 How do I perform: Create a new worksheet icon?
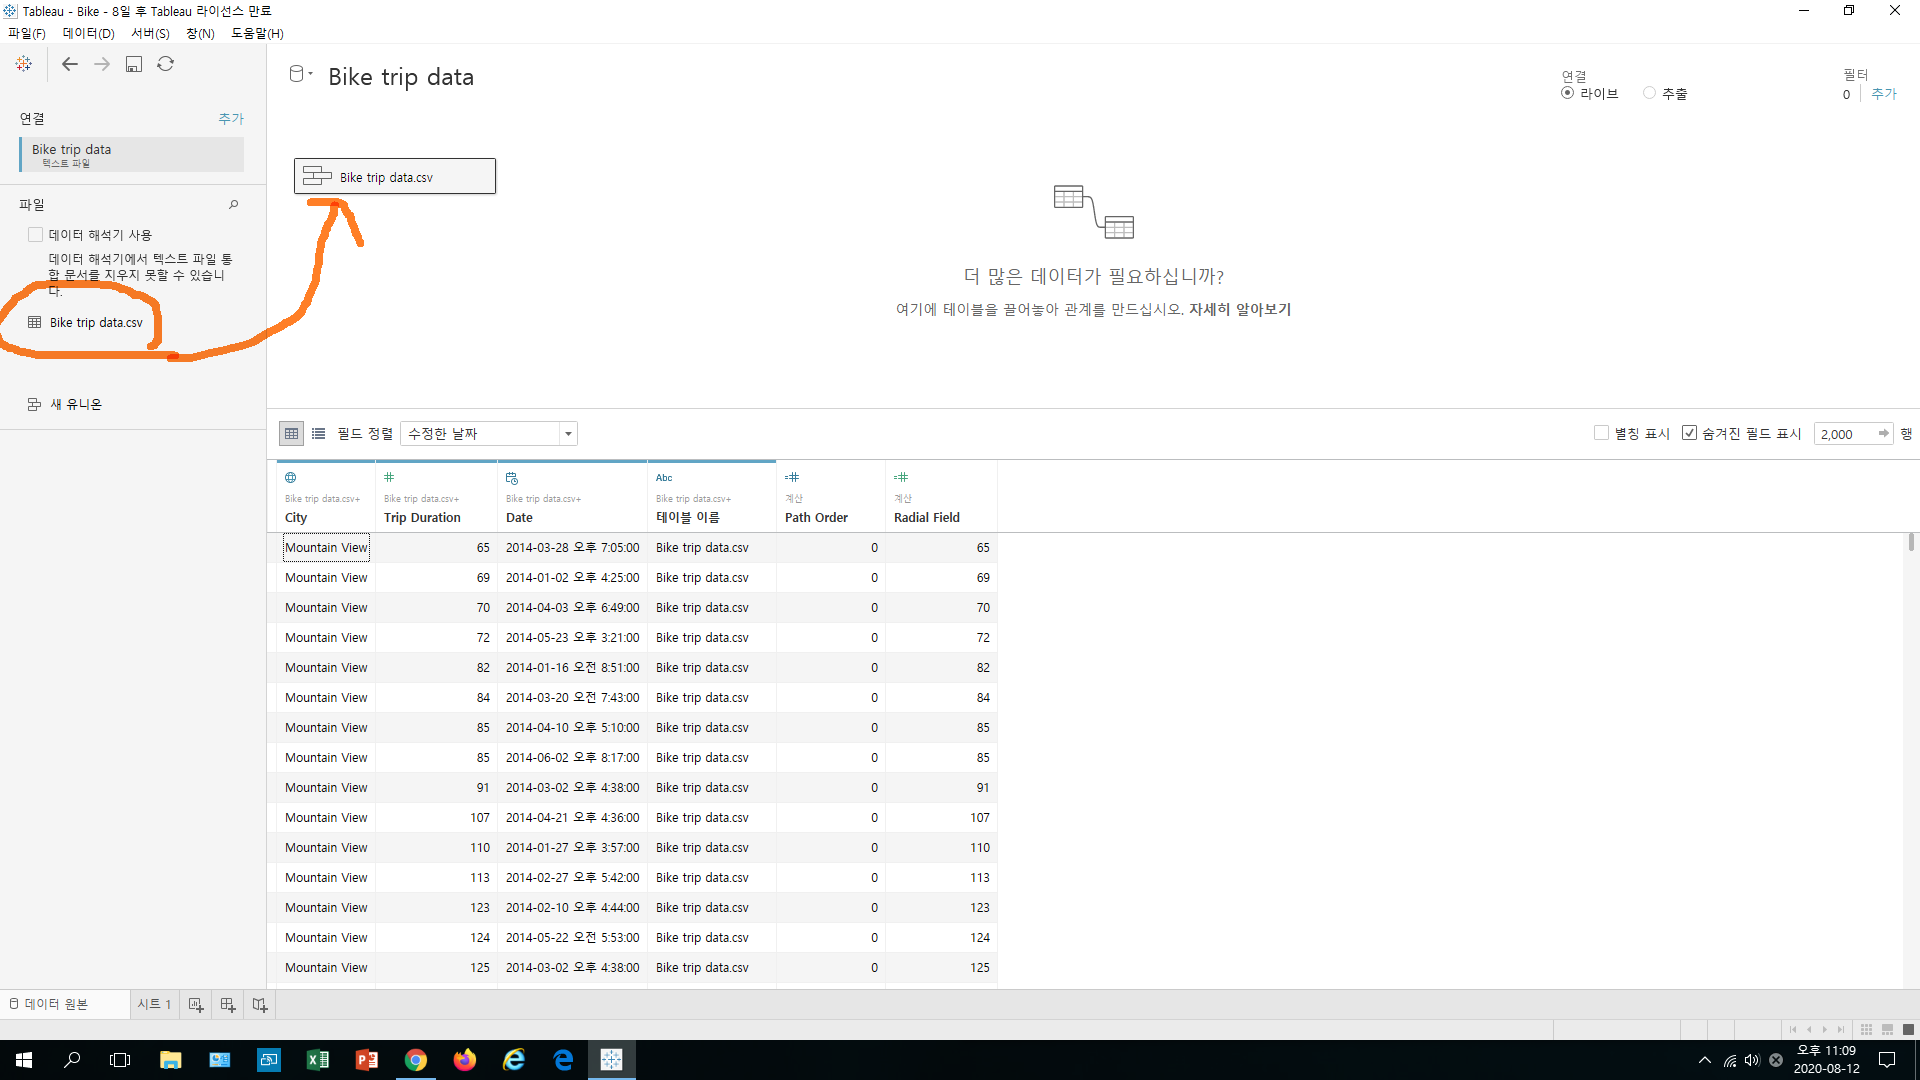196,1004
